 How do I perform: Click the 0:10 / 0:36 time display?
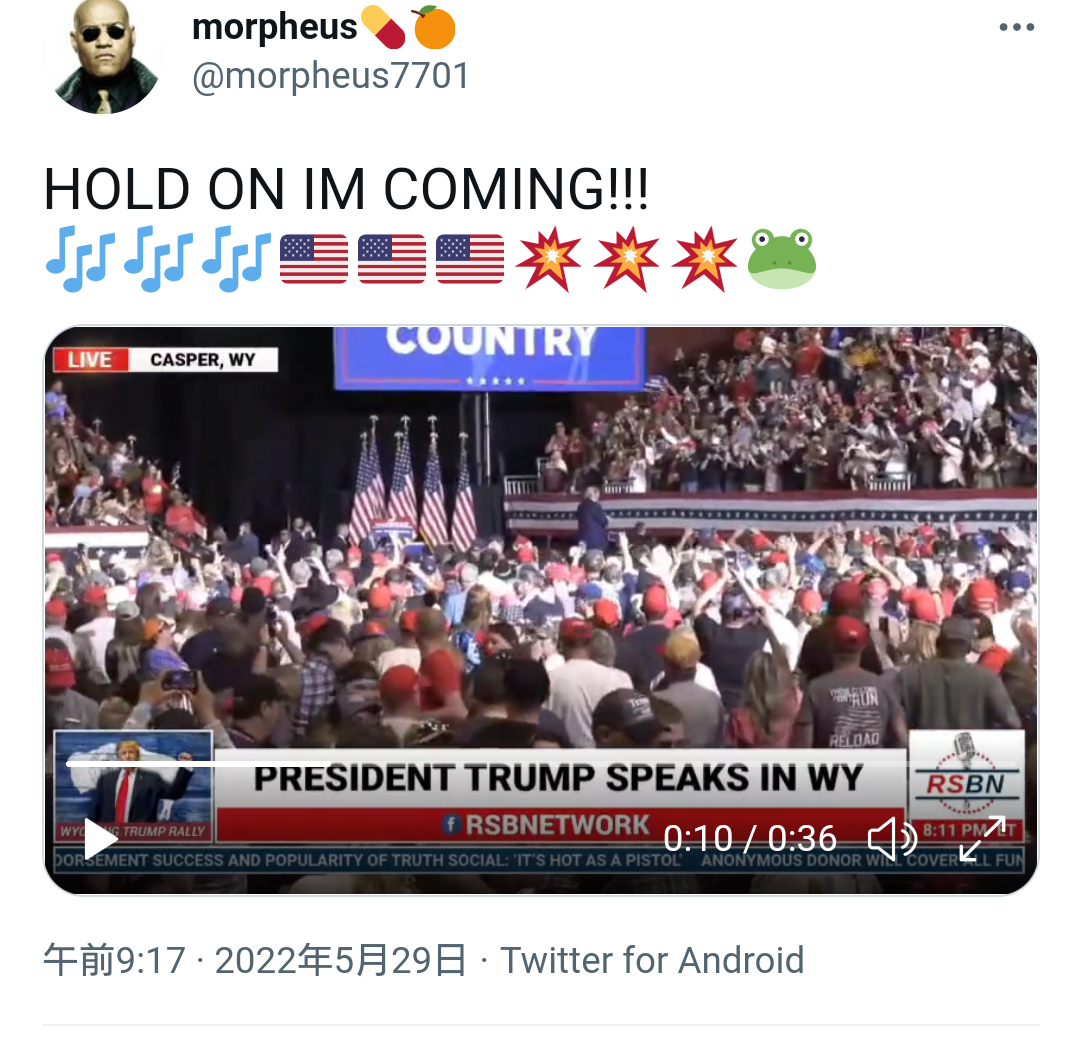(749, 838)
